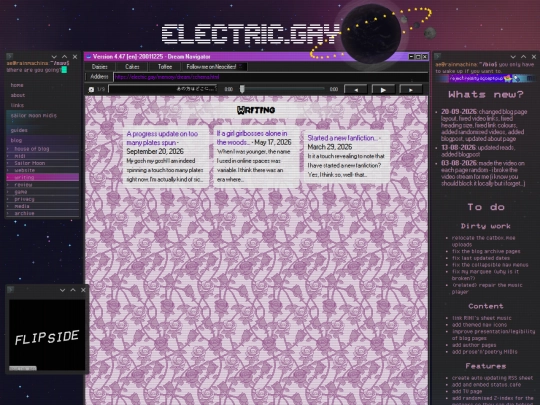The height and width of the screenshot is (405, 540).
Task: Expand the website tree arrow
Action: (x=8, y=170)
